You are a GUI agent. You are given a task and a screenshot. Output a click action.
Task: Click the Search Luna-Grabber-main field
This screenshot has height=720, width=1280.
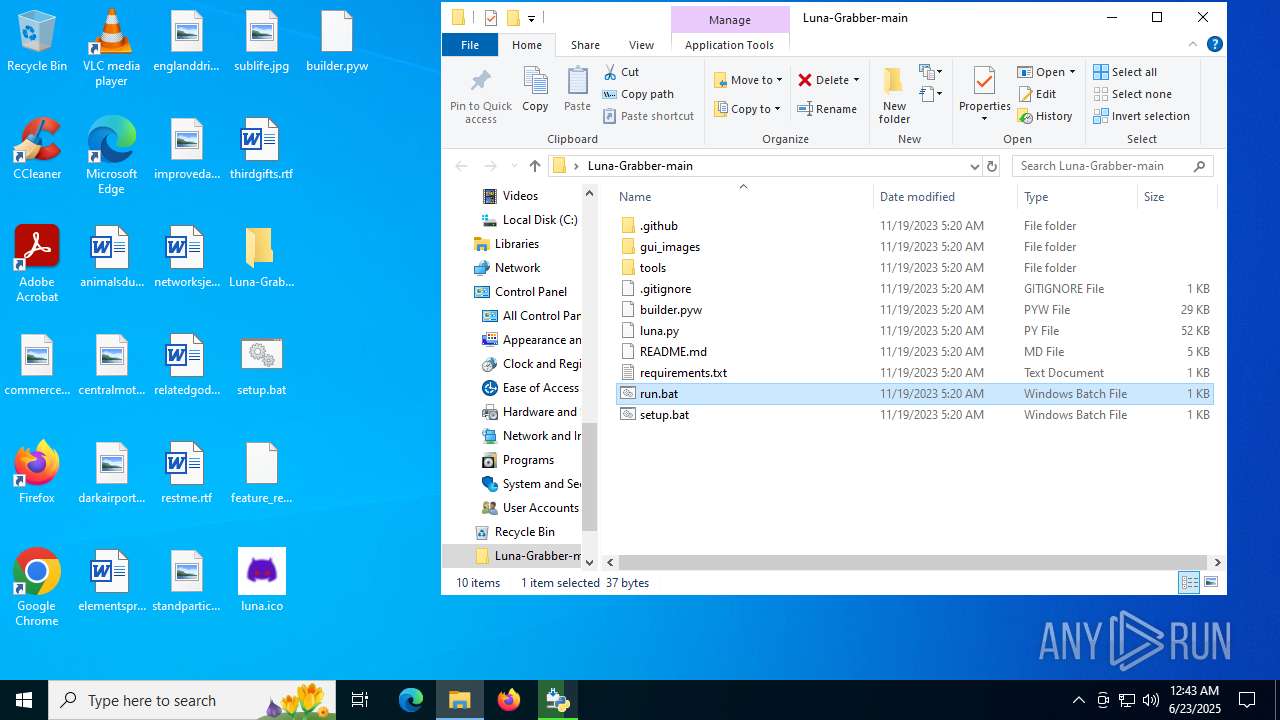(x=1112, y=166)
